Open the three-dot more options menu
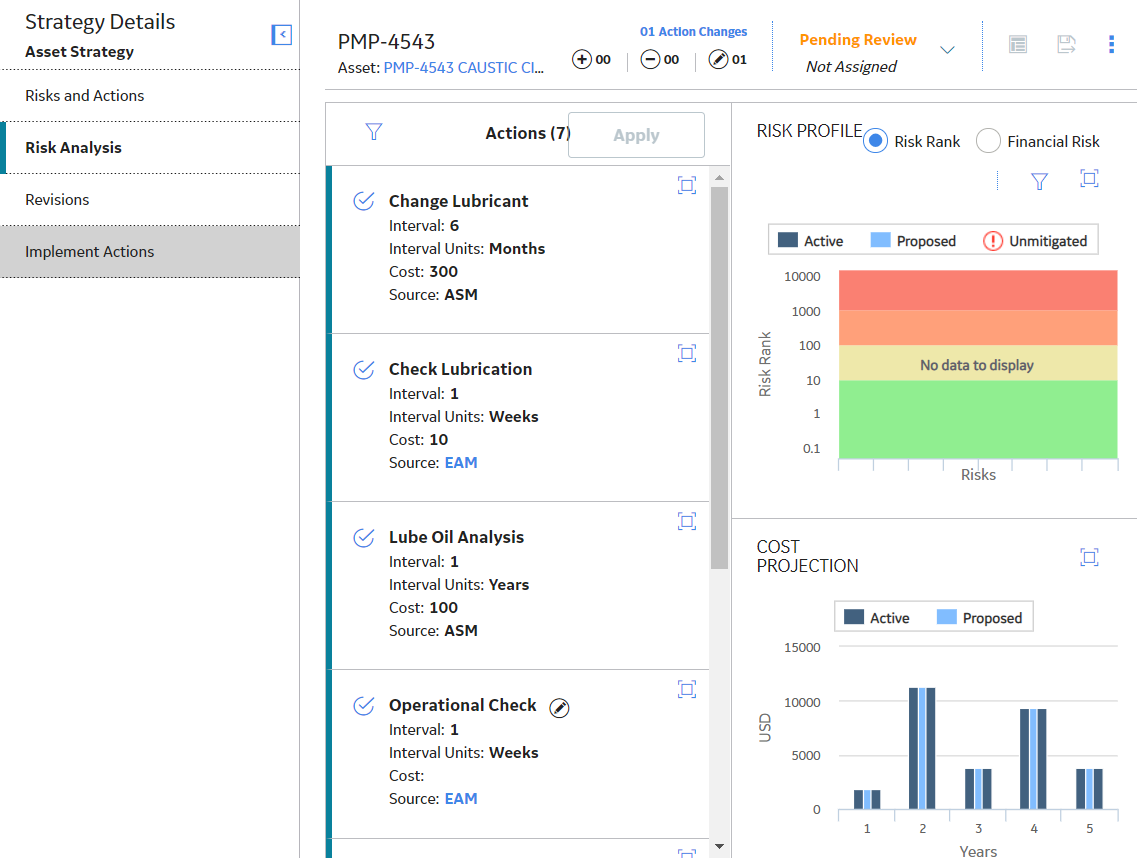 [1111, 45]
